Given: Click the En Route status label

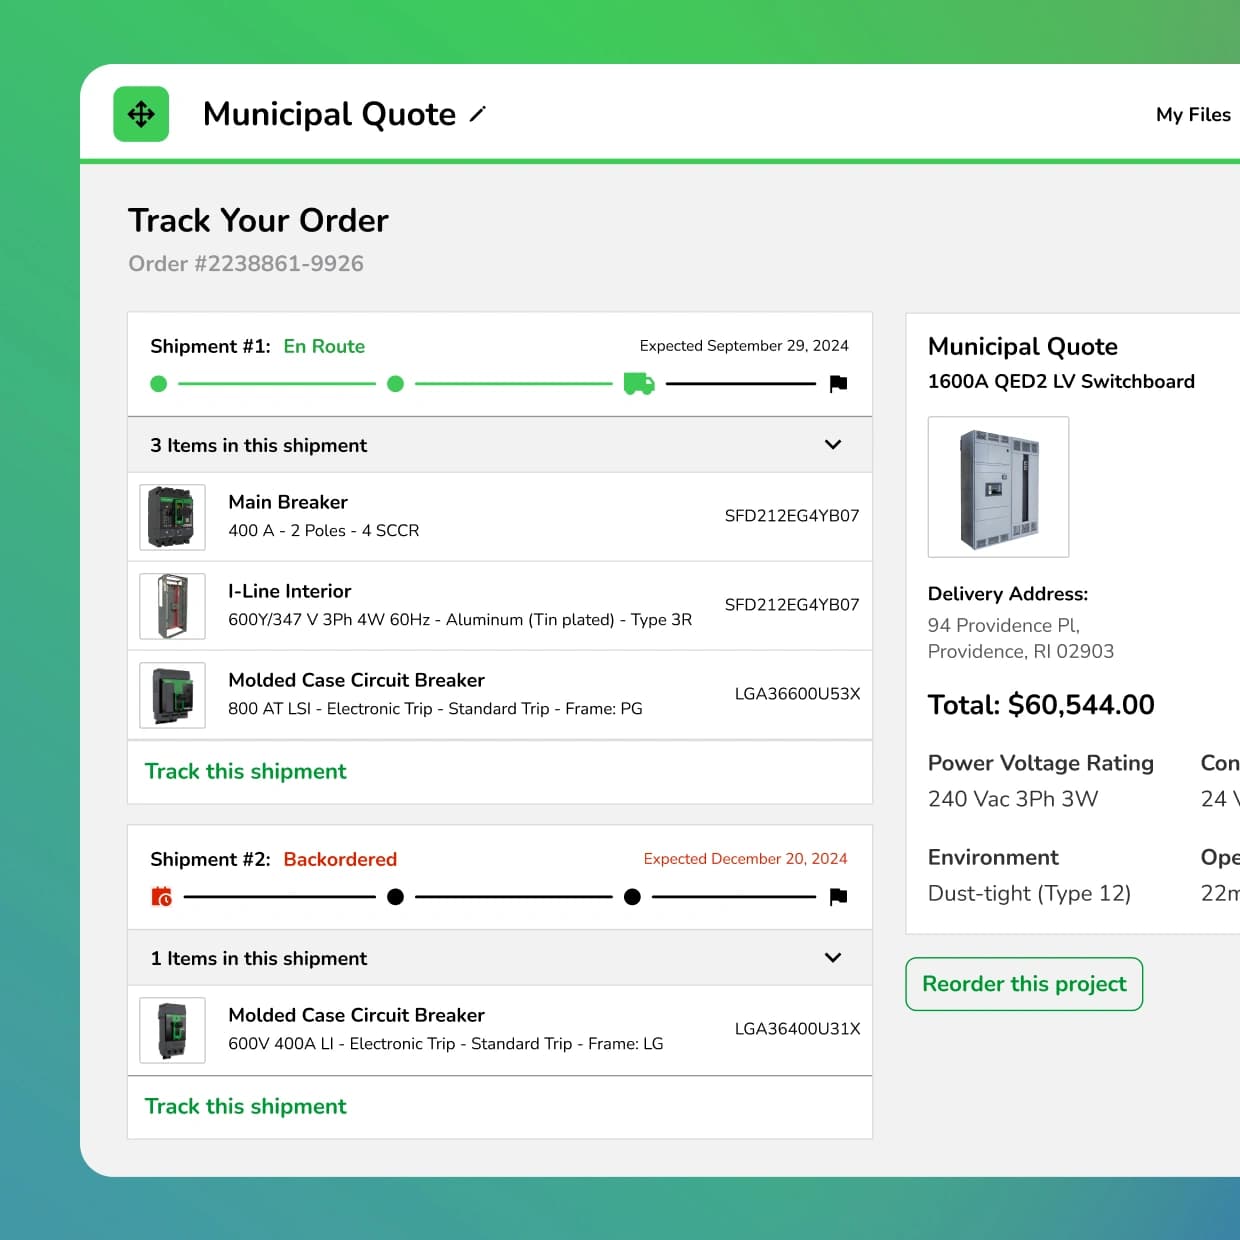Looking at the screenshot, I should 324,346.
